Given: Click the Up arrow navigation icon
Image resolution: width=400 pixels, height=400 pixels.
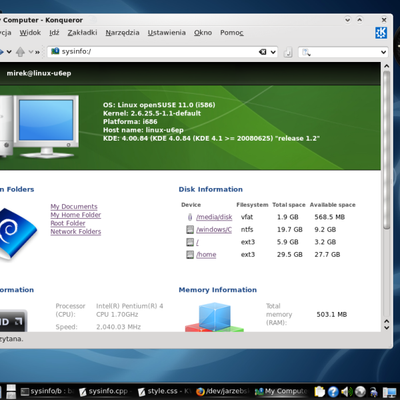Looking at the screenshot, I should click(x=20, y=52).
